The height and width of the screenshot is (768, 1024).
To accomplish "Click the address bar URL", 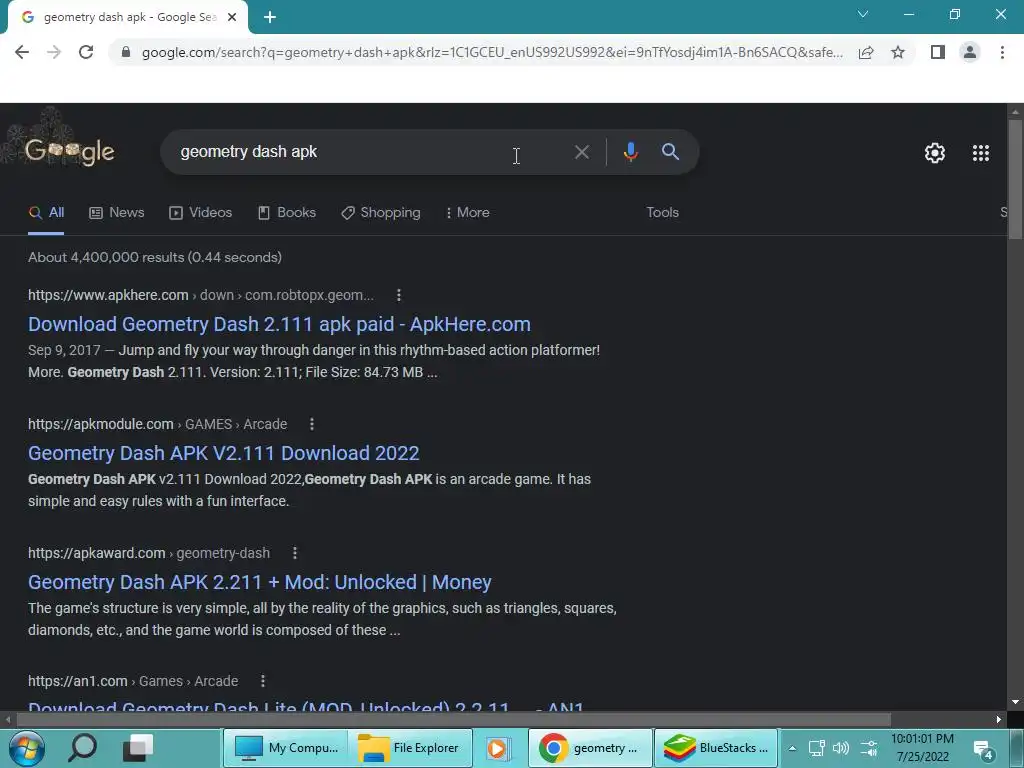I will coord(492,52).
